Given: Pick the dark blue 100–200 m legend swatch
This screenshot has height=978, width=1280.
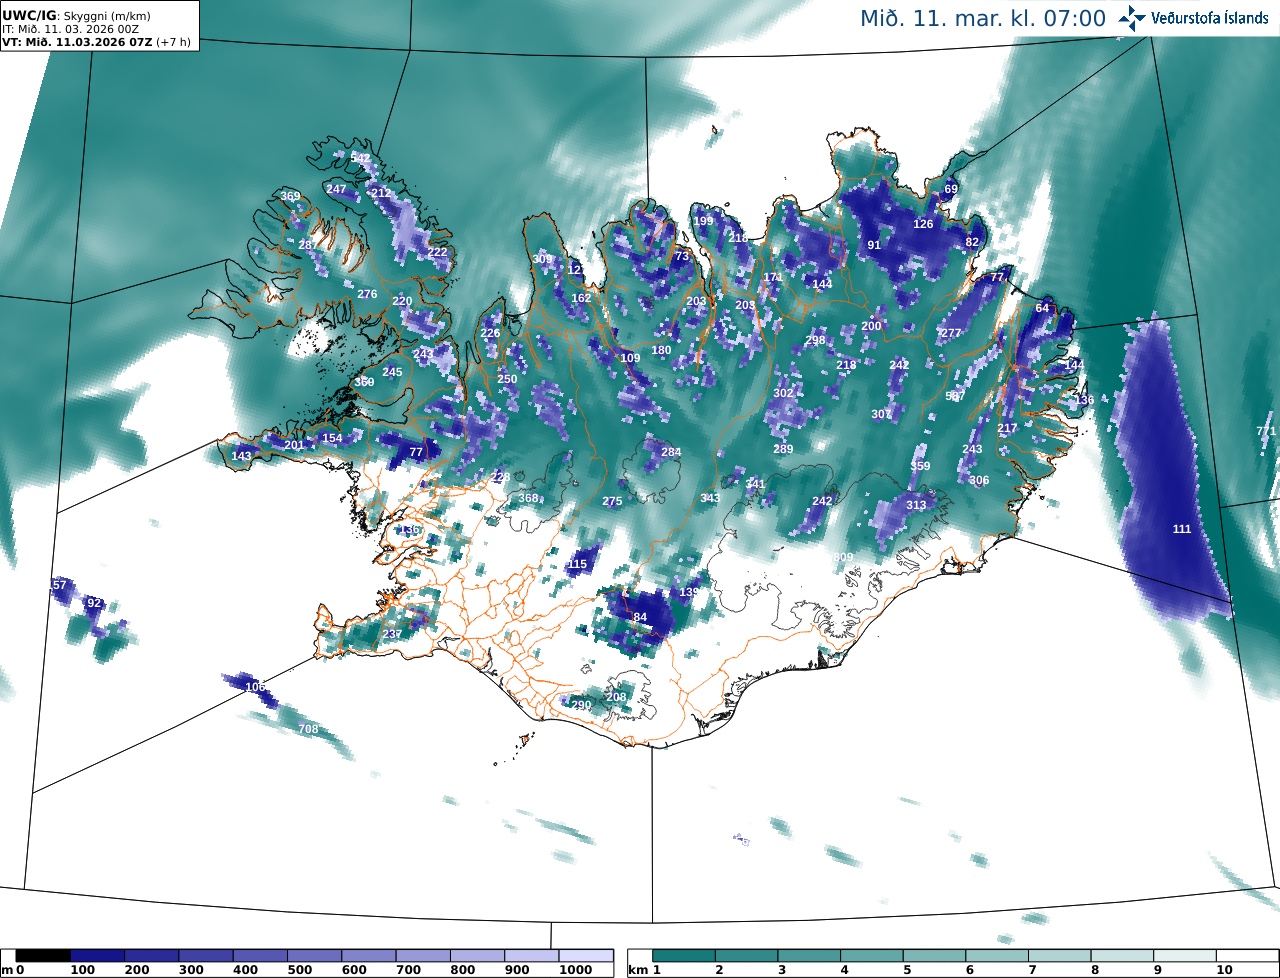Looking at the screenshot, I should pyautogui.click(x=97, y=956).
